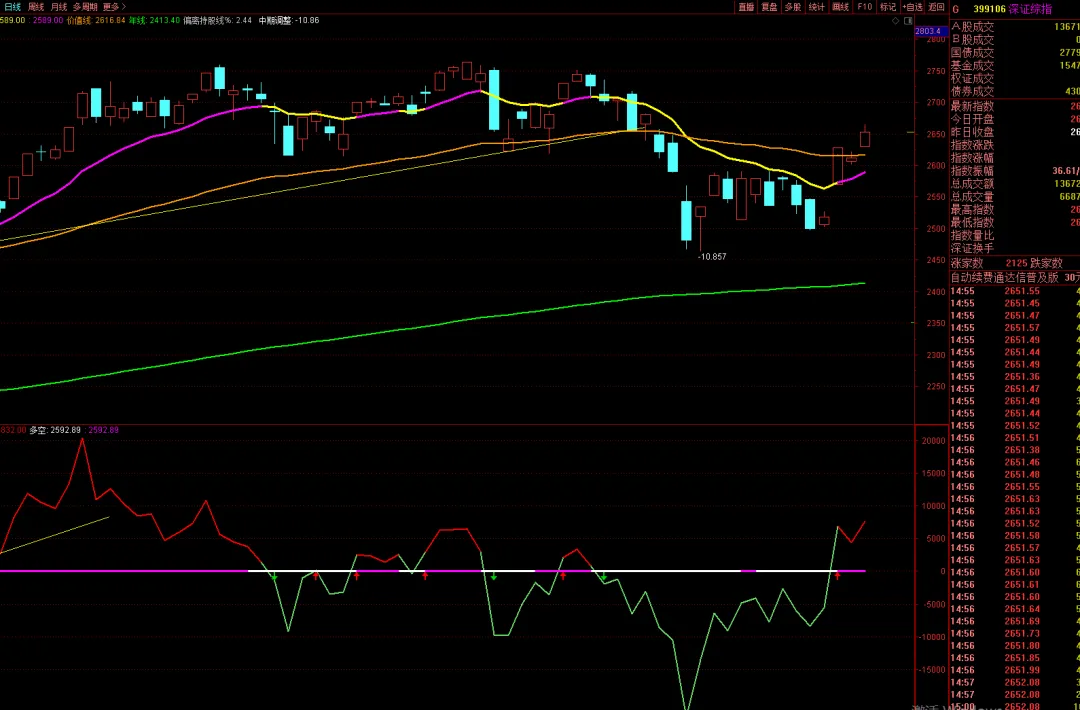Activate the 画线 drawing tool
The image size is (1080, 710).
click(841, 7)
